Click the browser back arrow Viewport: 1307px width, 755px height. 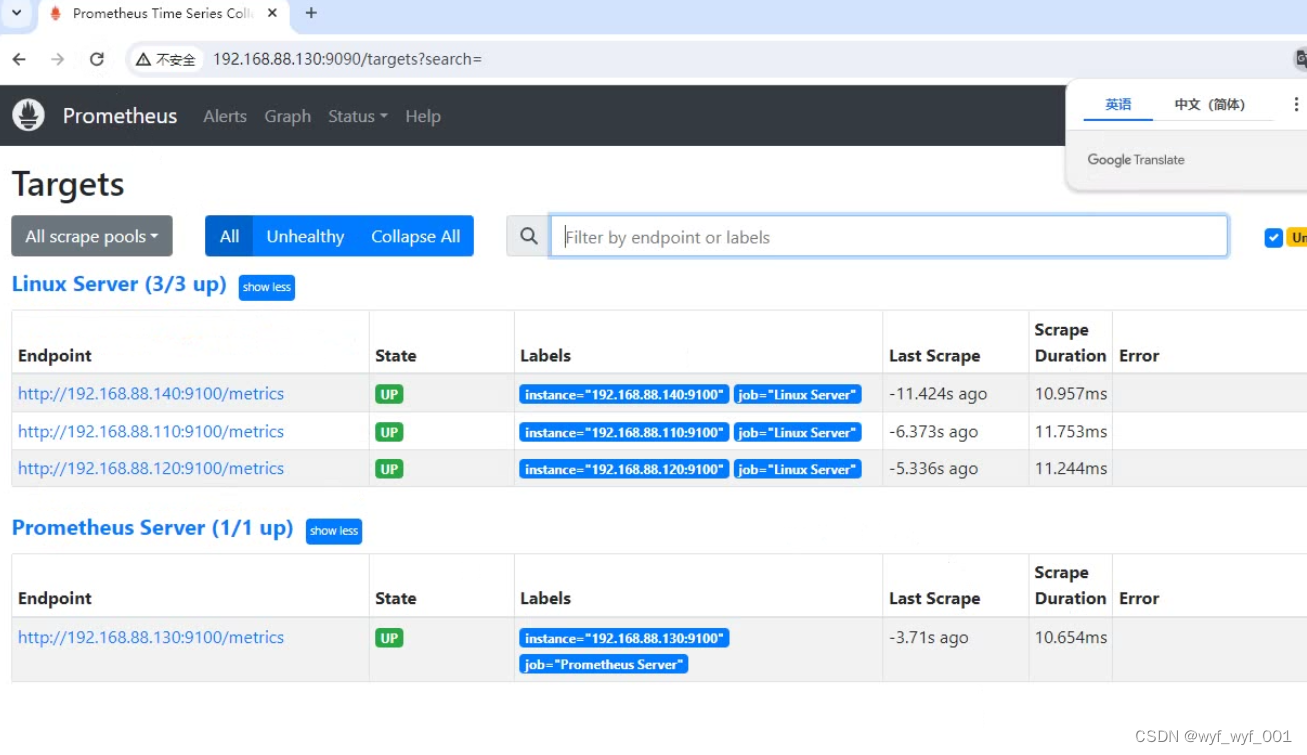[19, 59]
